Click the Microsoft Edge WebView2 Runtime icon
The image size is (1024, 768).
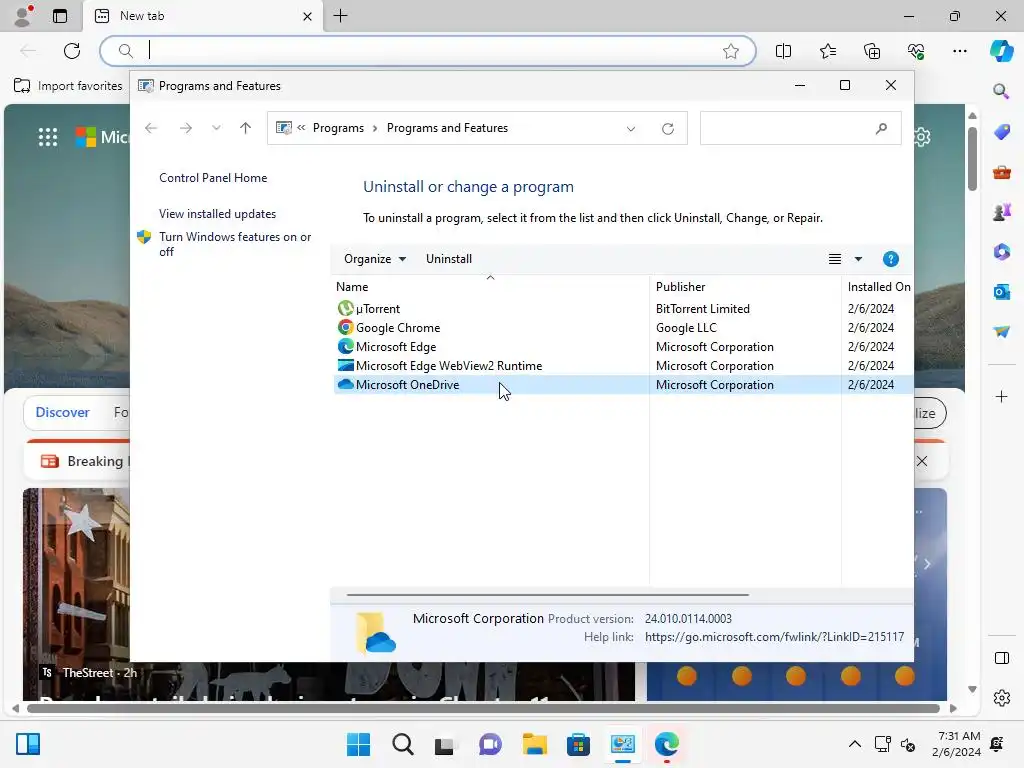(345, 366)
